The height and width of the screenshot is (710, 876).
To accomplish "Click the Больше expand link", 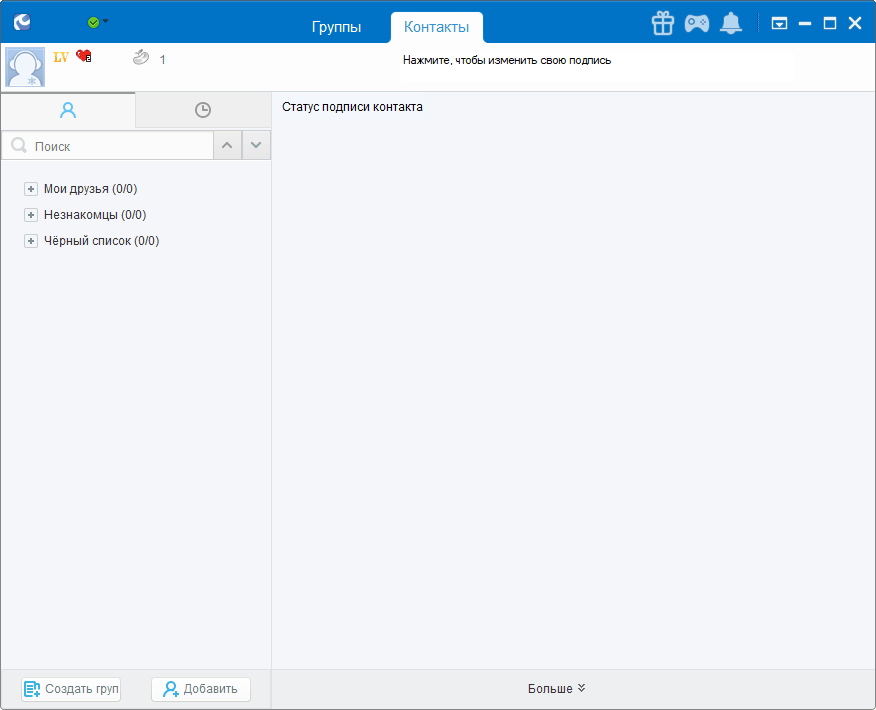I will [x=557, y=689].
